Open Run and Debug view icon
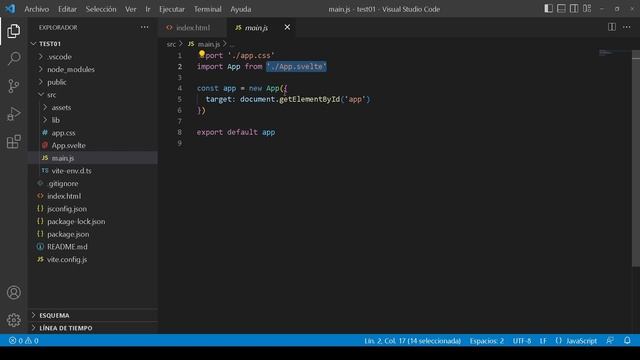 point(13,114)
